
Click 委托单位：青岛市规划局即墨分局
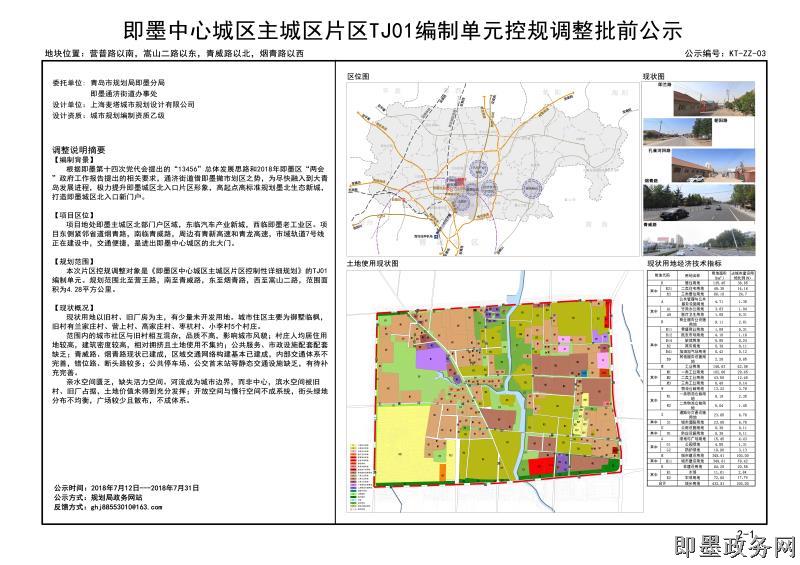click(109, 83)
